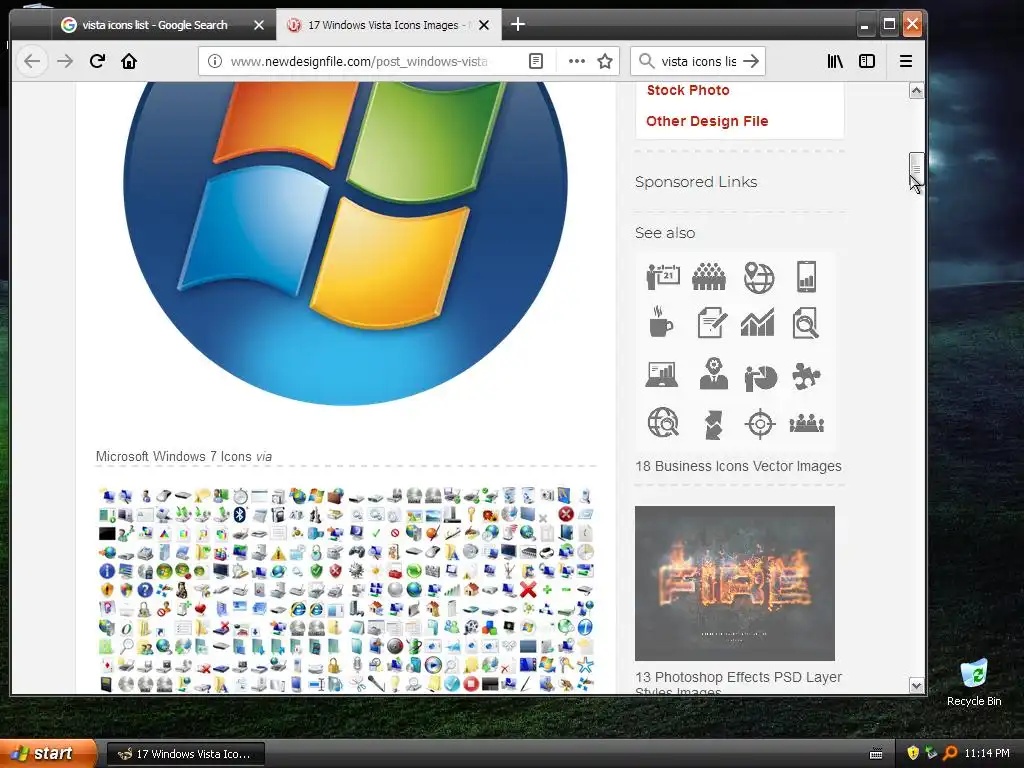Close the 17 Windows Vista Icons tab
This screenshot has width=1024, height=768.
click(x=484, y=25)
